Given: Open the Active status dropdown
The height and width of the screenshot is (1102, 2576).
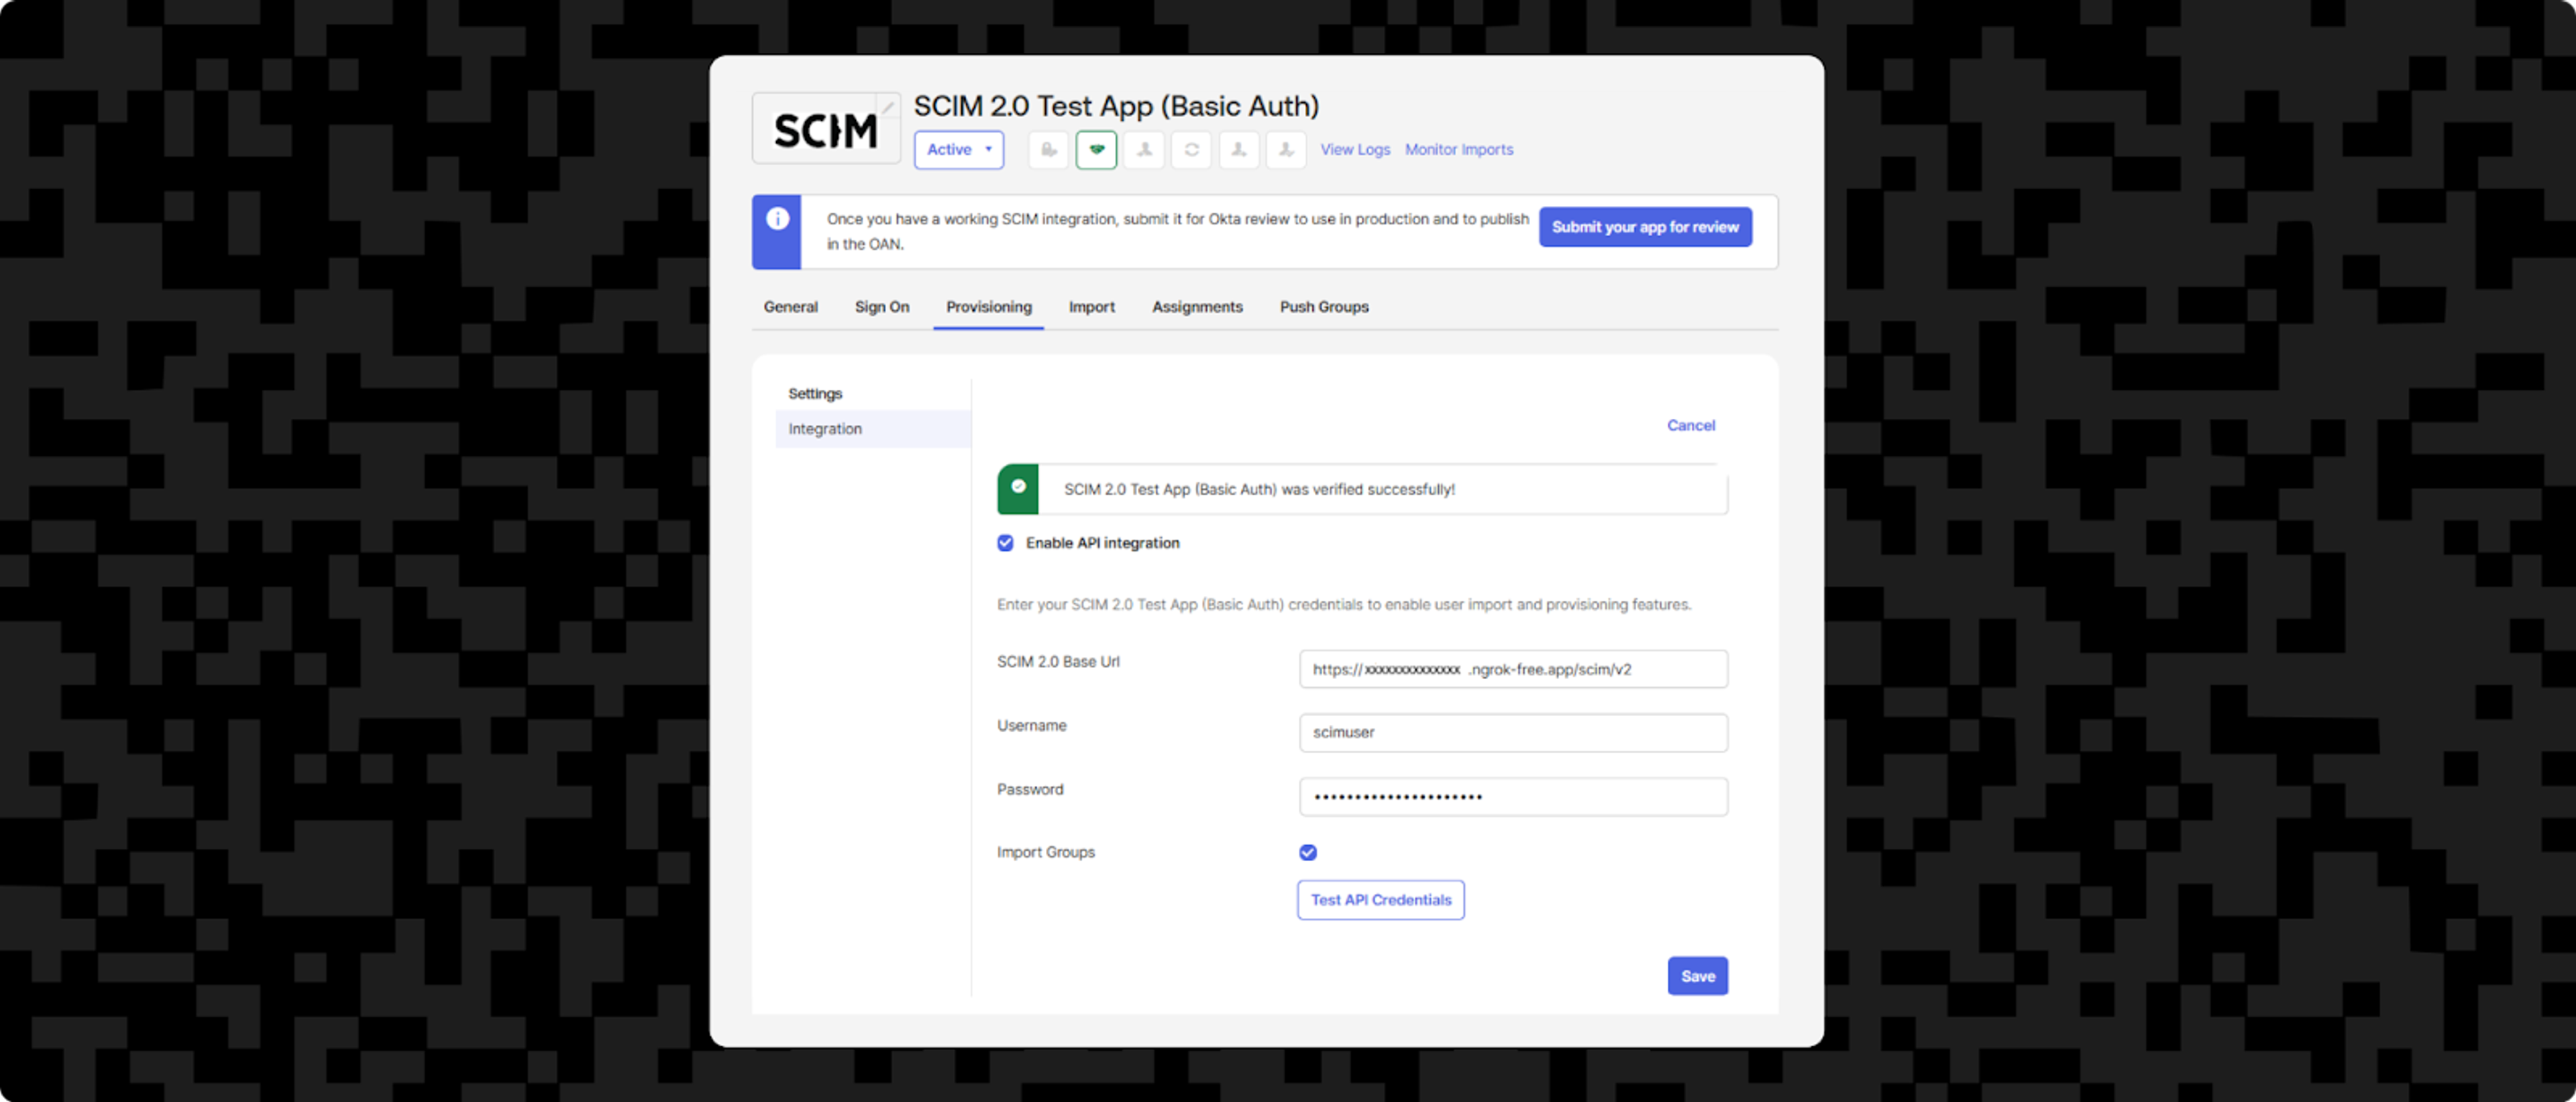Looking at the screenshot, I should click(958, 149).
